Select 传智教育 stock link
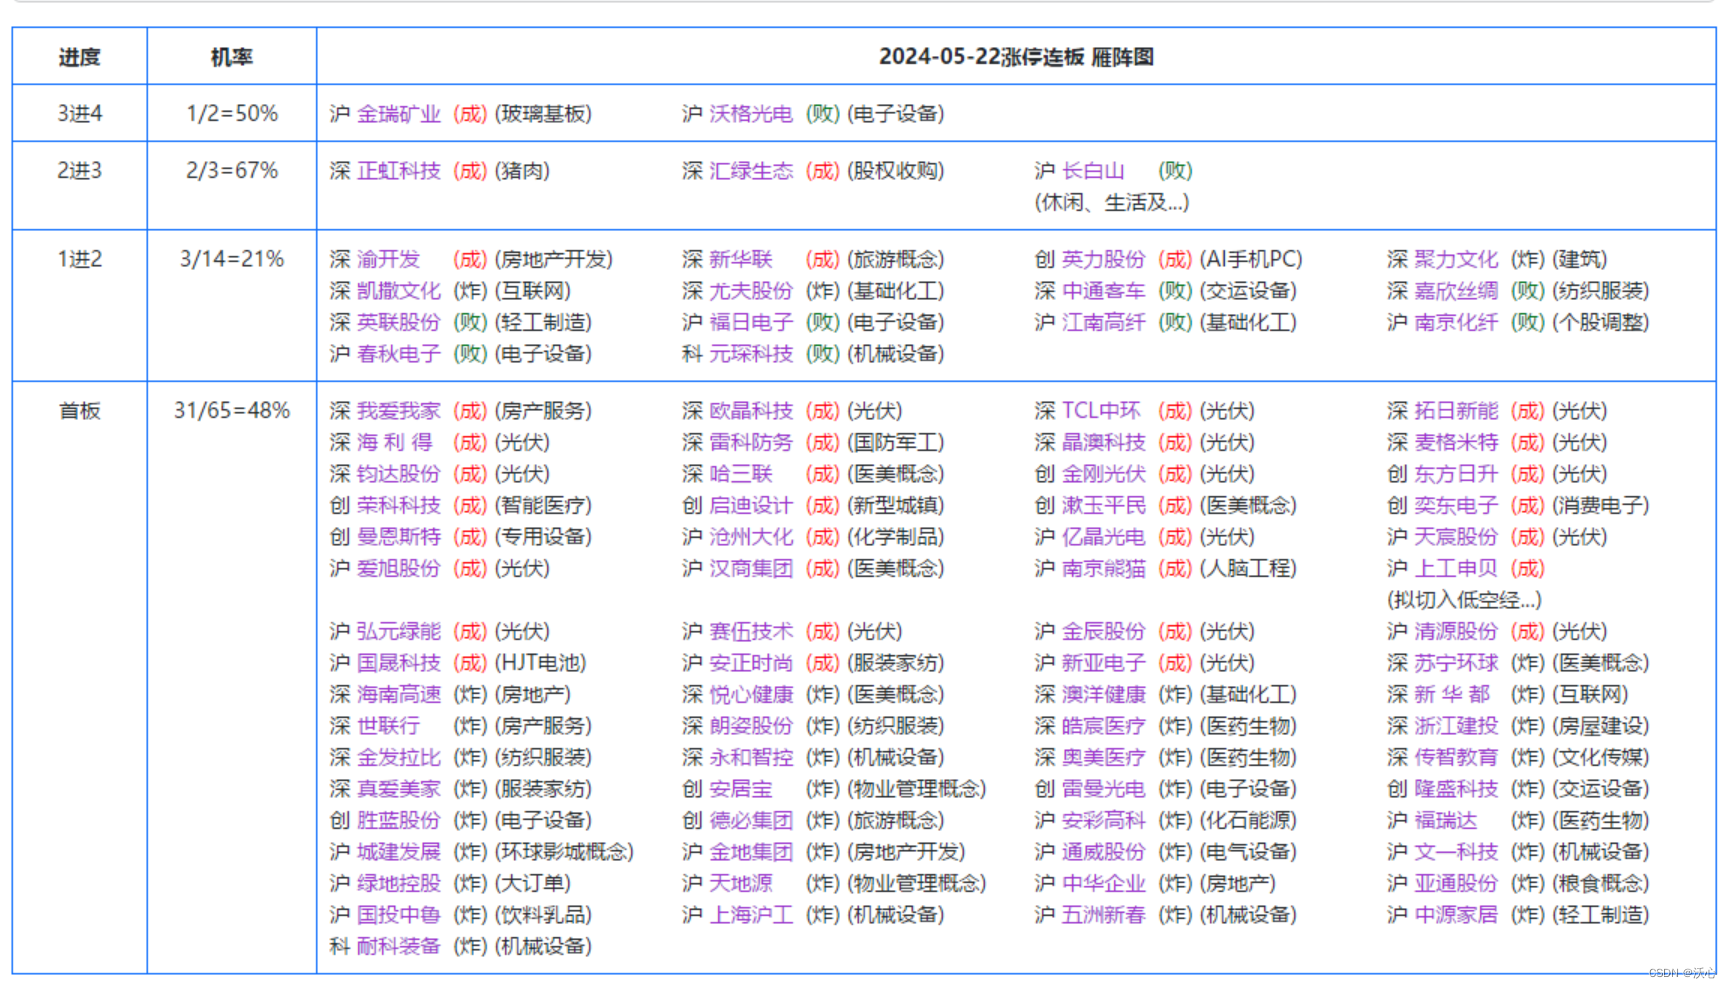1732x988 pixels. click(1456, 758)
